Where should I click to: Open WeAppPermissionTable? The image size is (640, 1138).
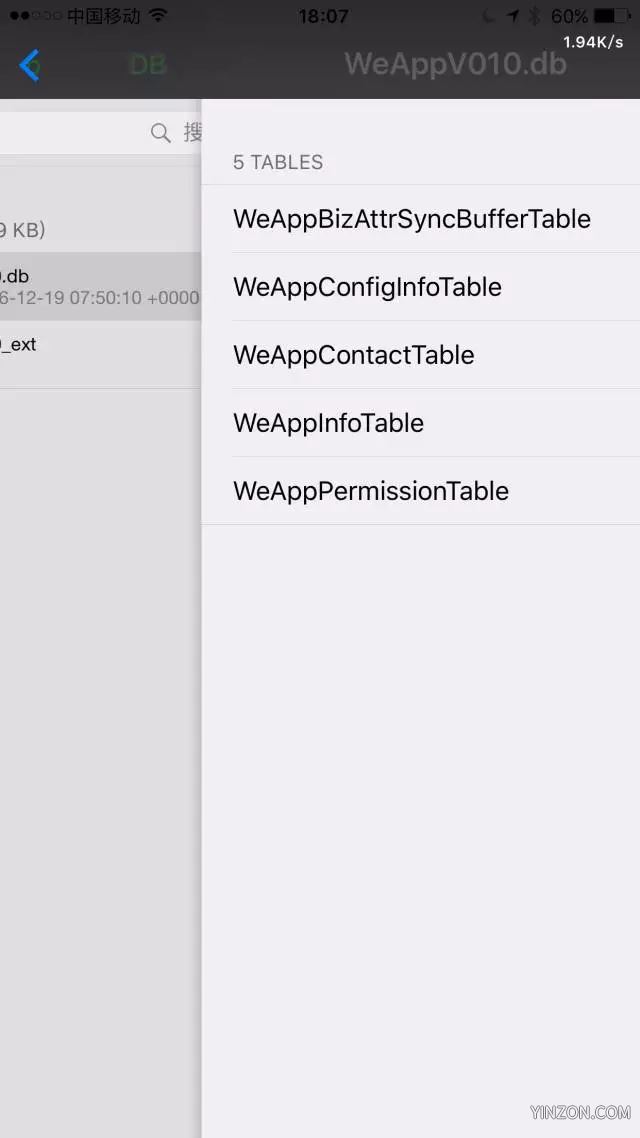tap(421, 491)
